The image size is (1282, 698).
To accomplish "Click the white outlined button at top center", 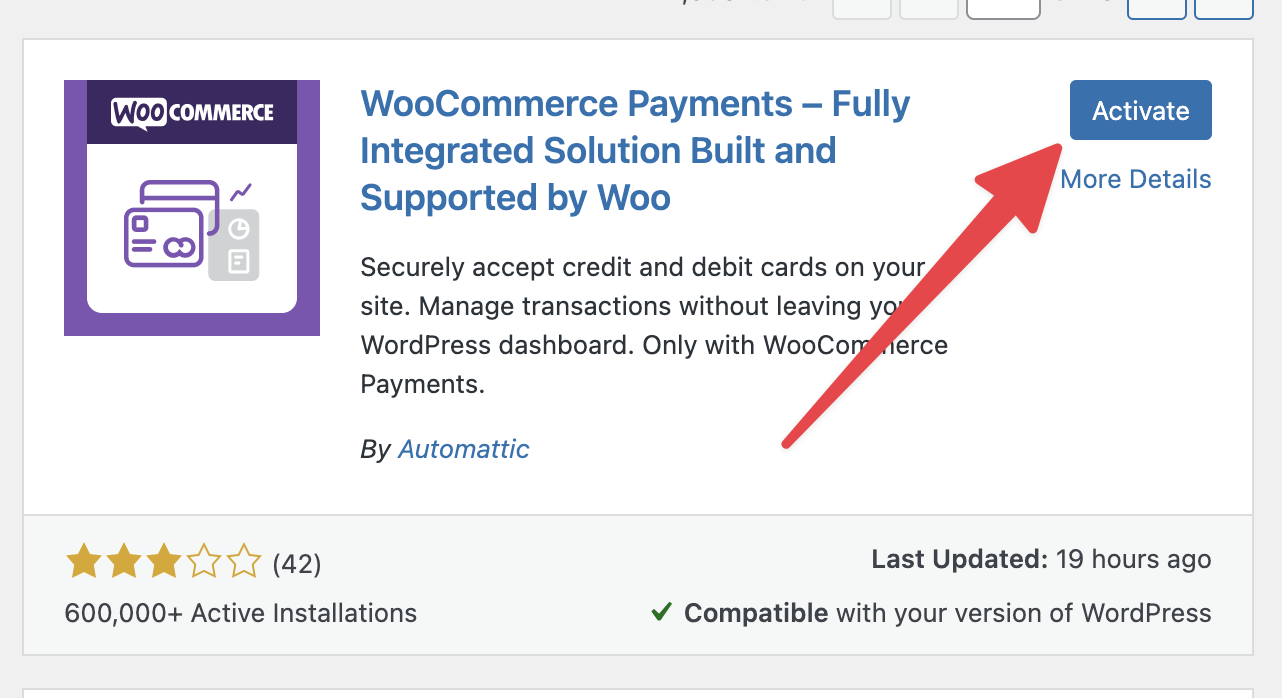I will point(1002,9).
